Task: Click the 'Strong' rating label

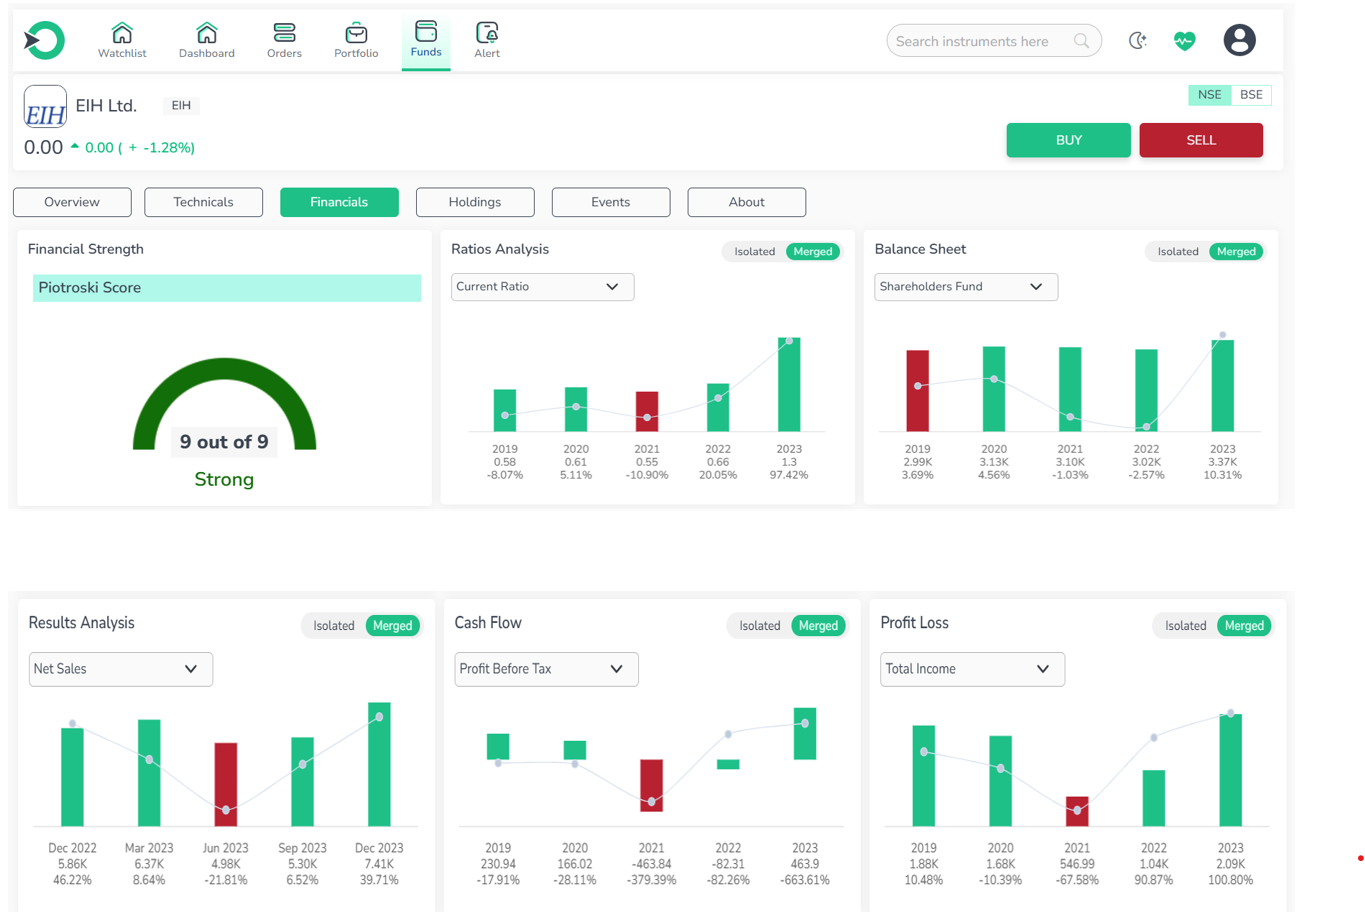Action: click(224, 480)
